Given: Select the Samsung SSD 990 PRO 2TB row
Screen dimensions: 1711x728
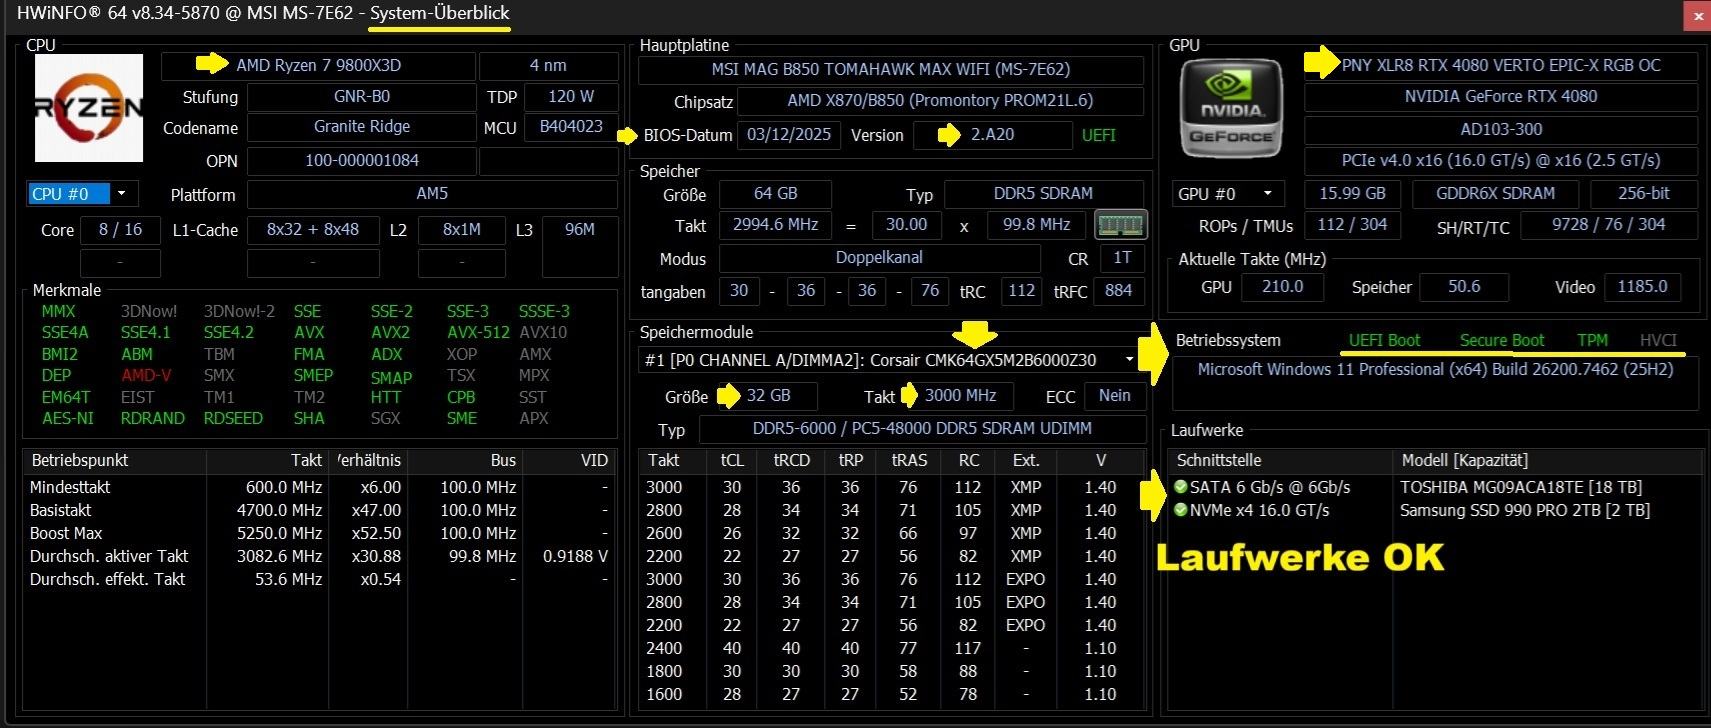Looking at the screenshot, I should tap(1435, 510).
